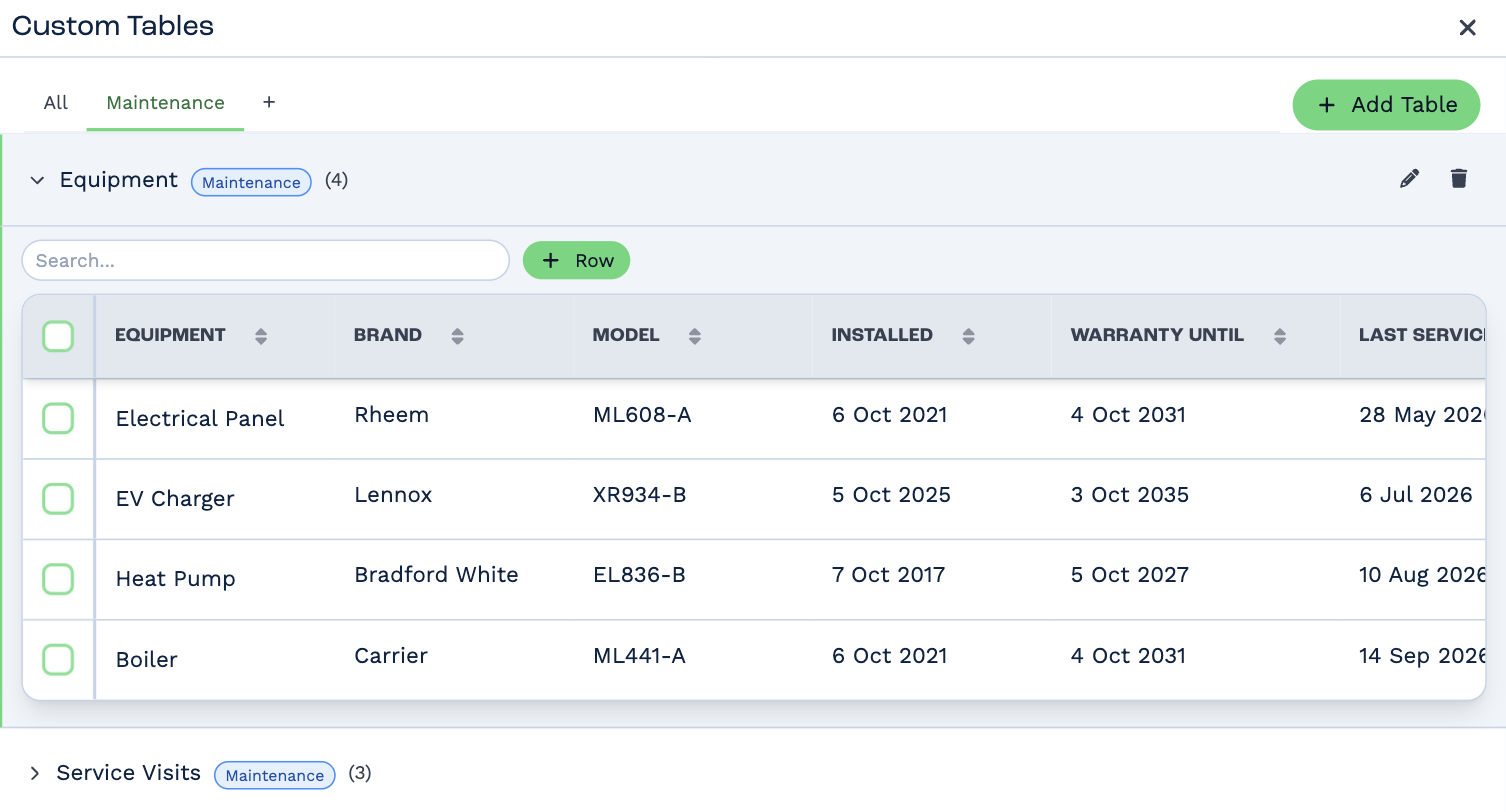The height and width of the screenshot is (812, 1506).
Task: Tick the select-all checkbox in the table header
Action: (58, 336)
